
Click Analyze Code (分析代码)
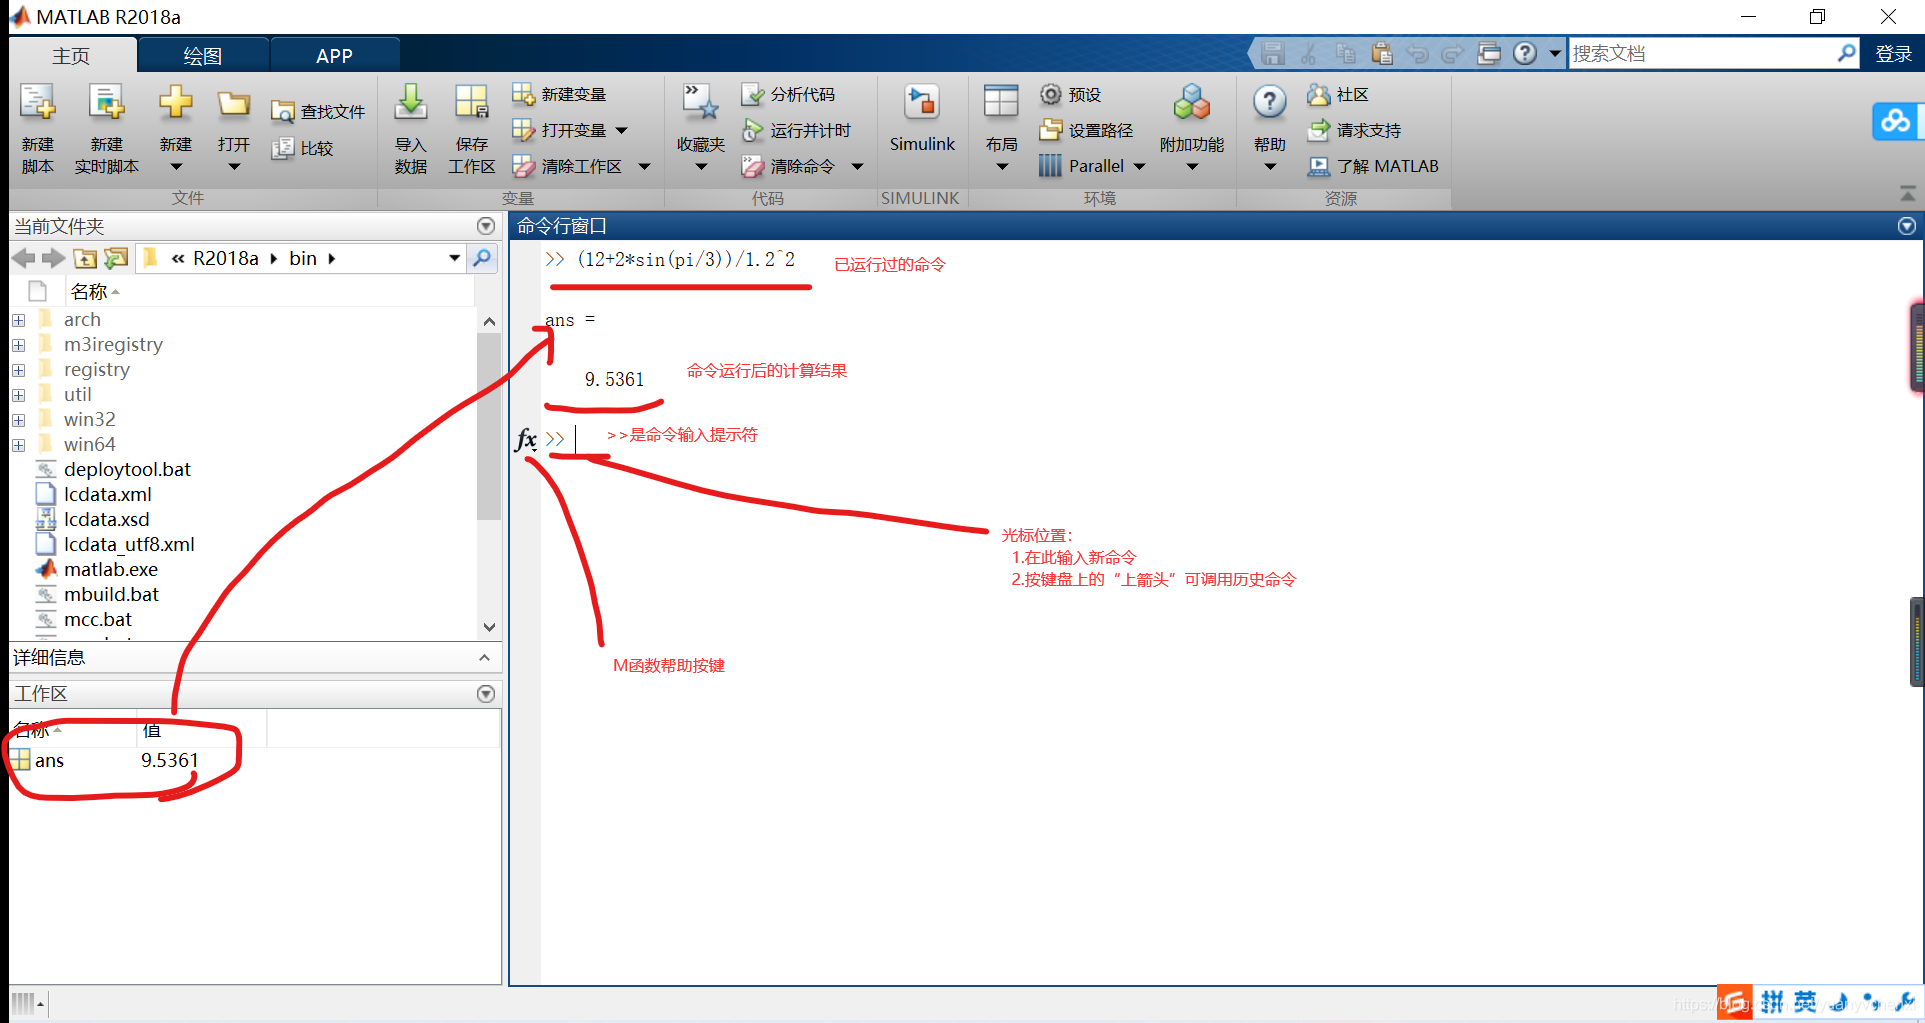click(x=788, y=94)
